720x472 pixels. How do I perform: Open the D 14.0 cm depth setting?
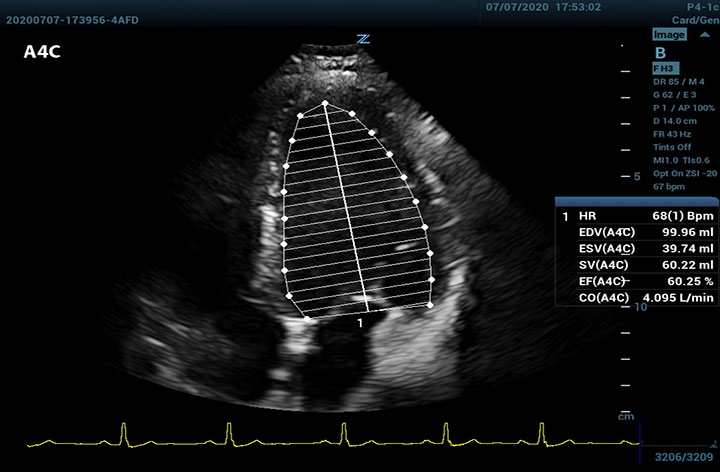(x=676, y=120)
